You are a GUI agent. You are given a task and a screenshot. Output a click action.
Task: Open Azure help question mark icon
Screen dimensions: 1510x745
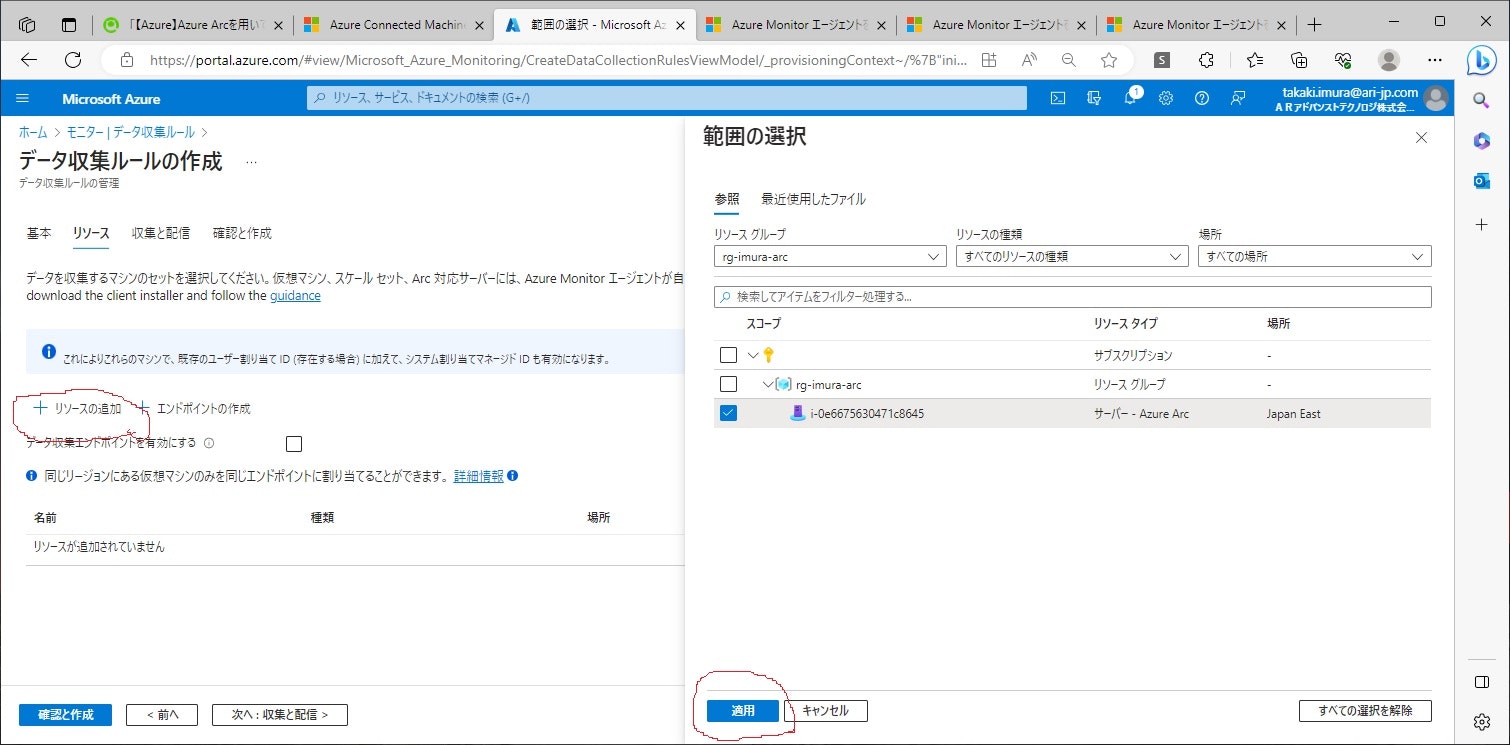pyautogui.click(x=1202, y=98)
